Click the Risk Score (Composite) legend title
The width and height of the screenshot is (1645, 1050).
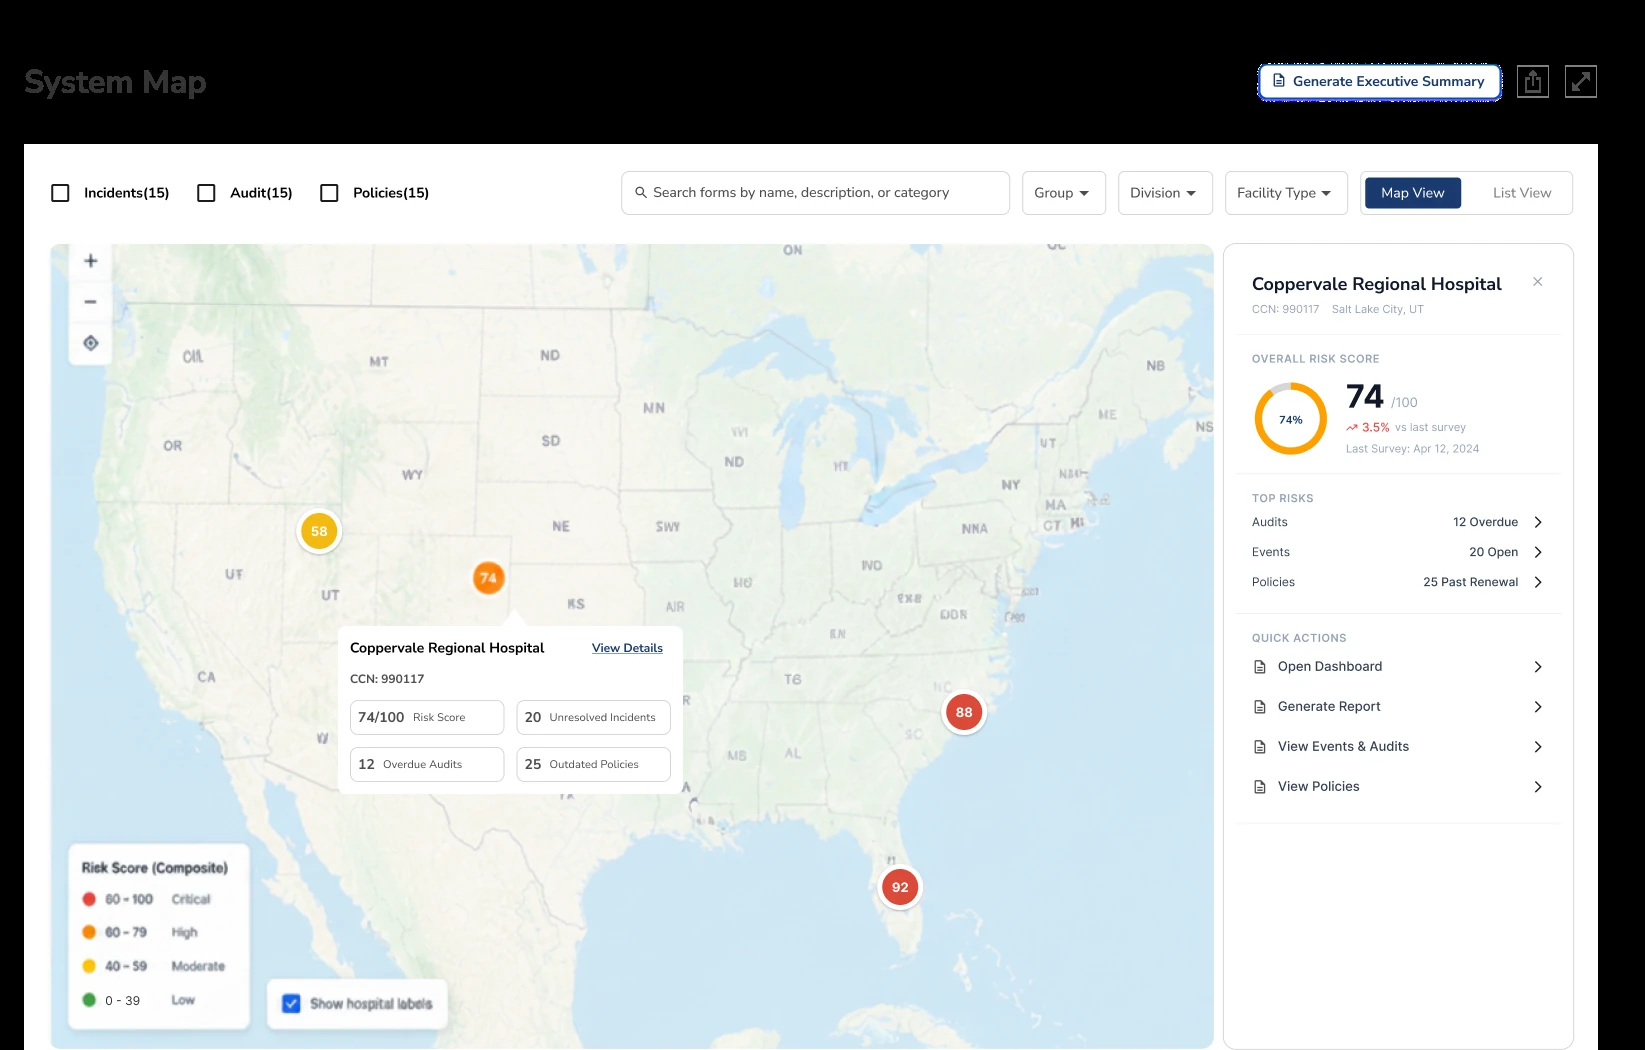pos(155,868)
